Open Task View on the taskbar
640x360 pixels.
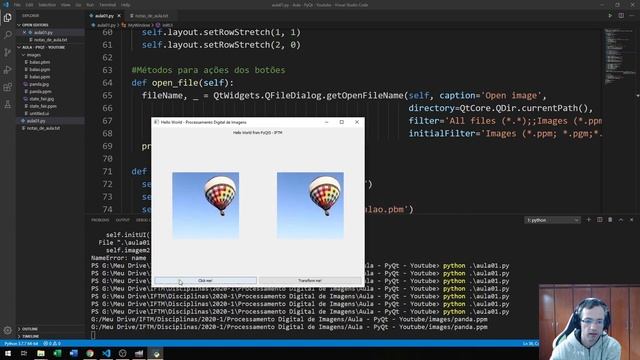pos(24,353)
